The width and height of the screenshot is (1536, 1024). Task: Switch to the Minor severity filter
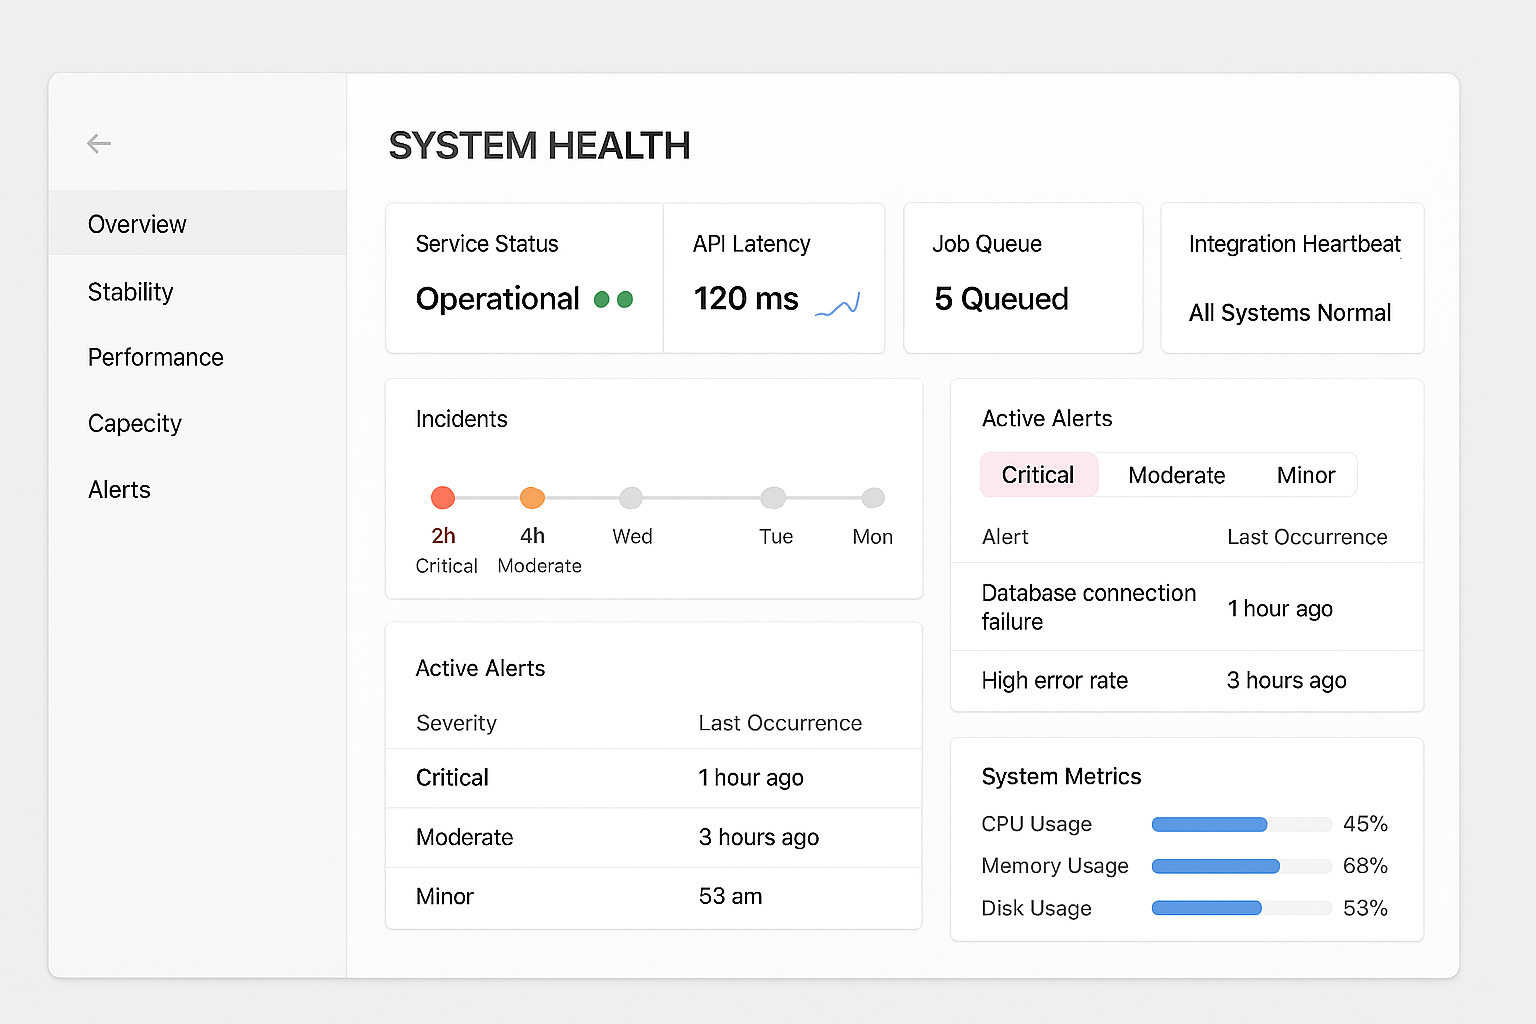click(1305, 474)
